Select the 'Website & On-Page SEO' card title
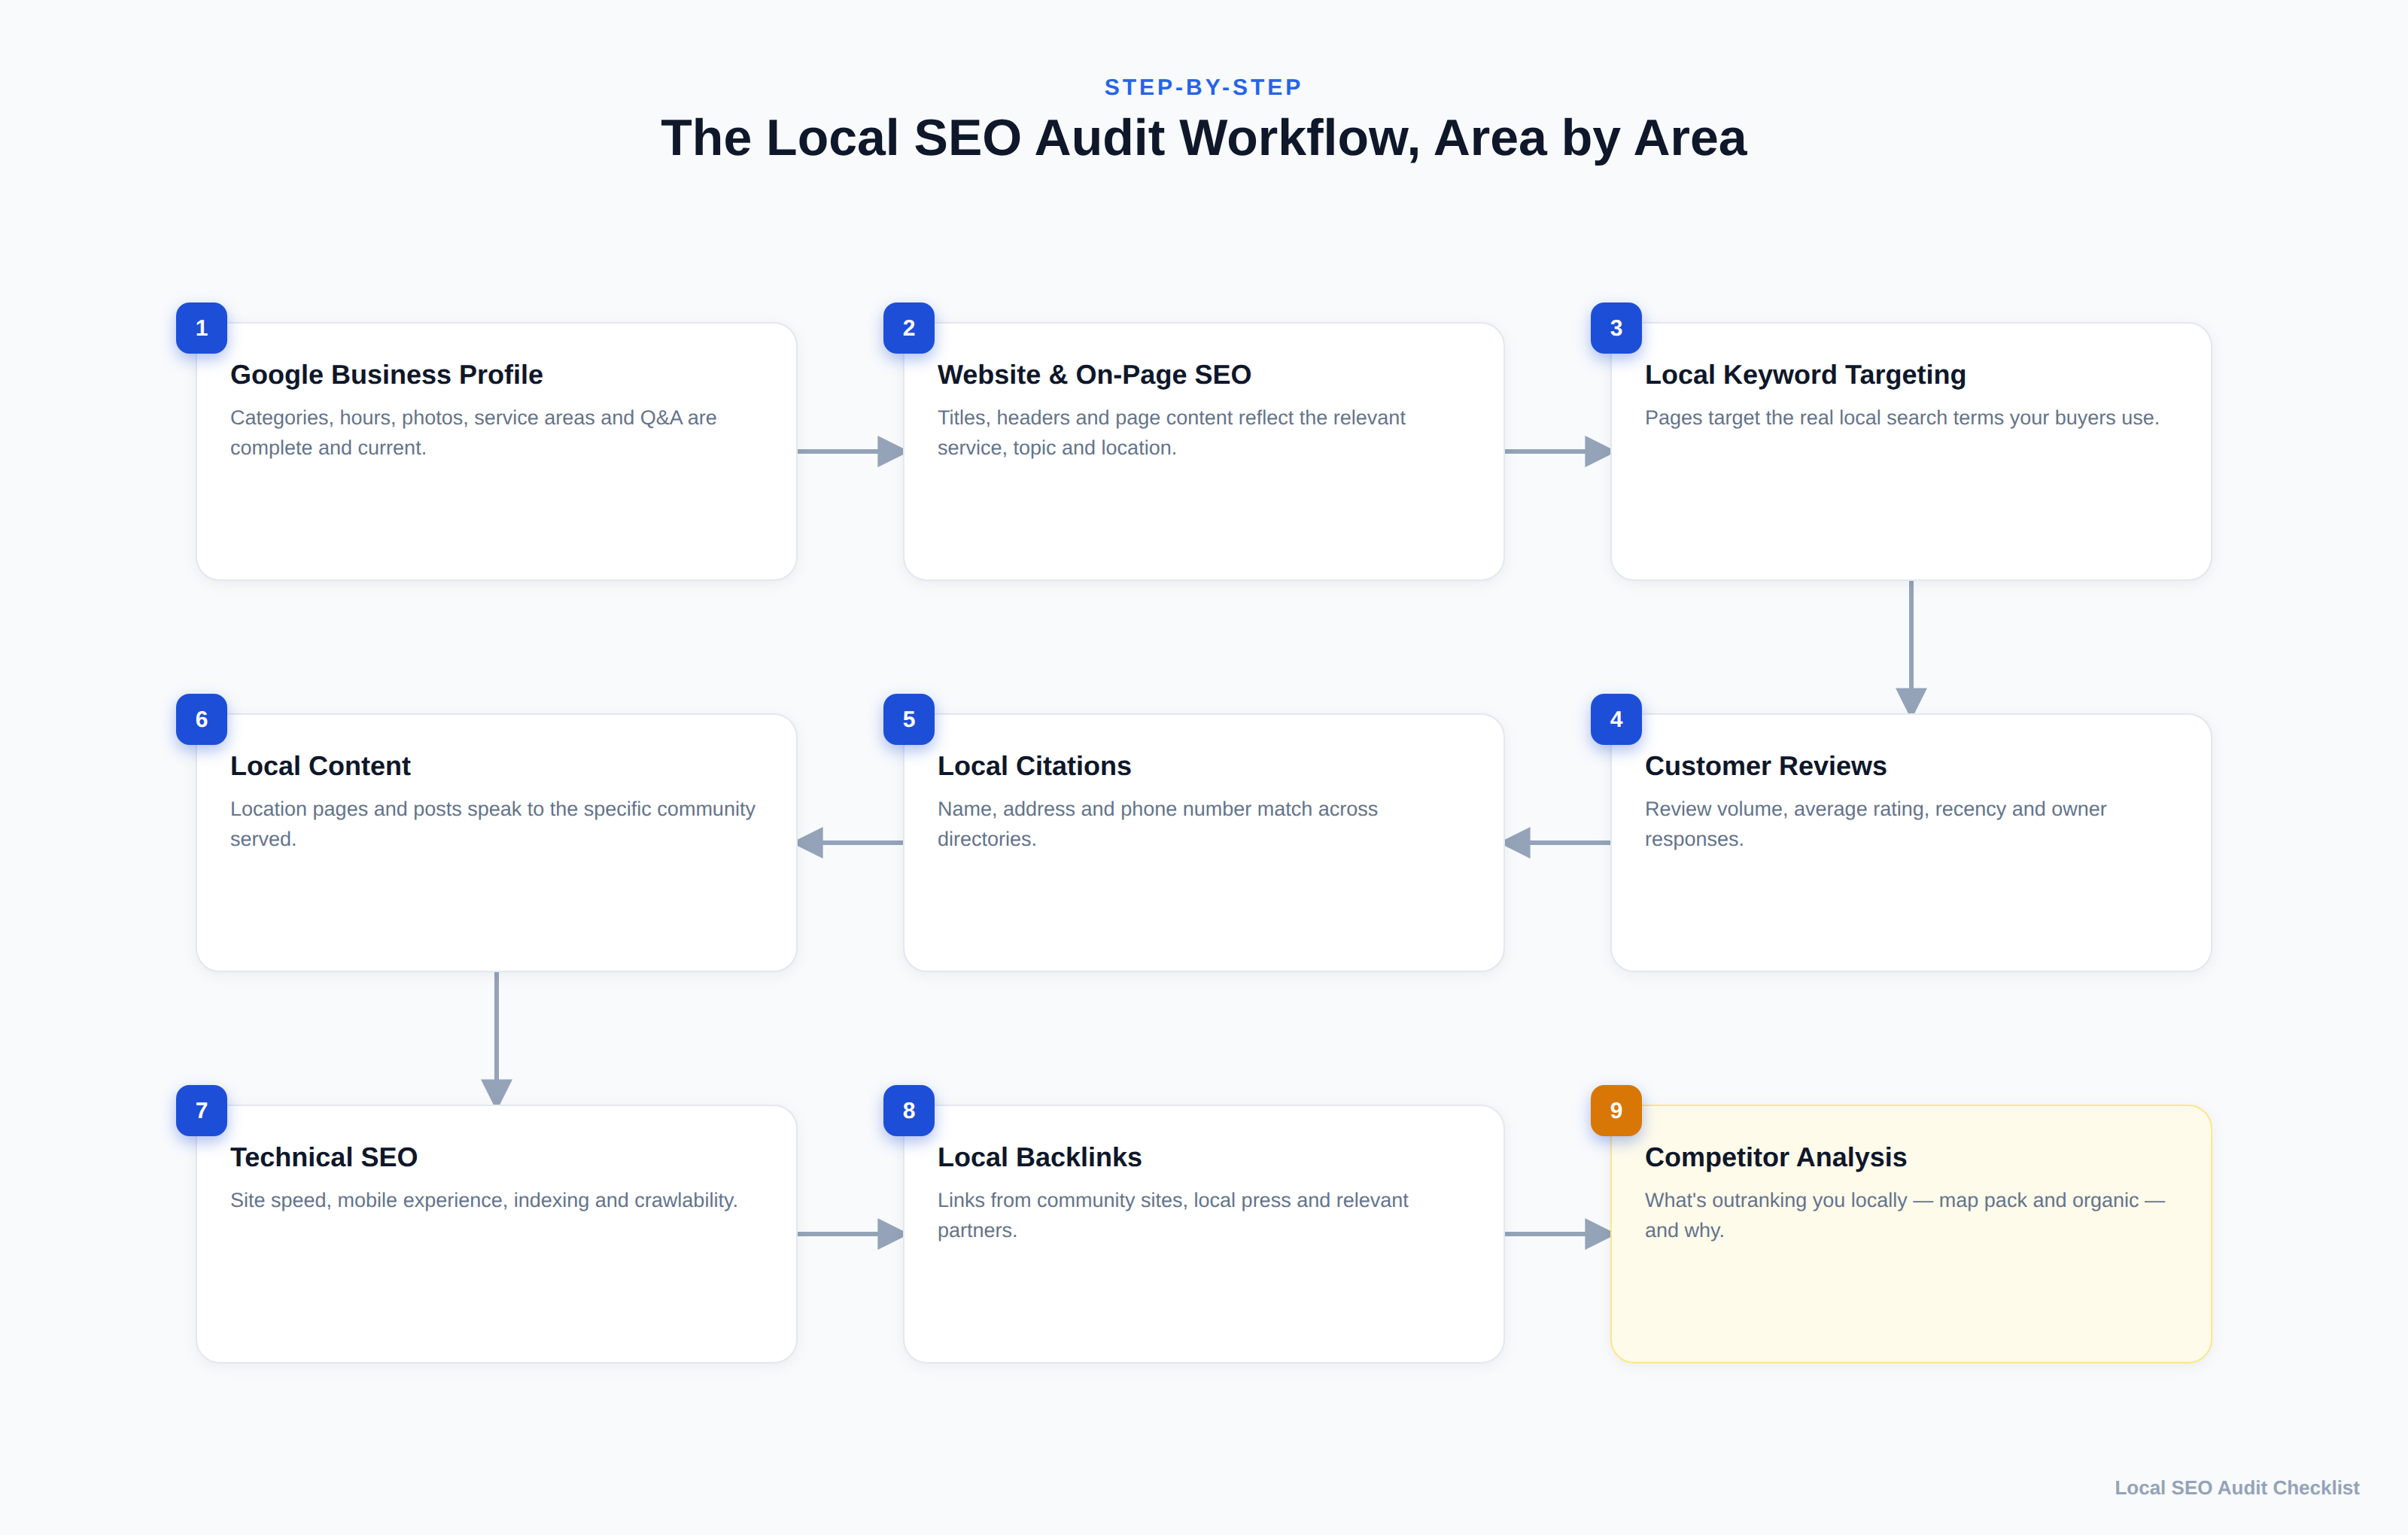This screenshot has width=2408, height=1535. tap(1094, 374)
